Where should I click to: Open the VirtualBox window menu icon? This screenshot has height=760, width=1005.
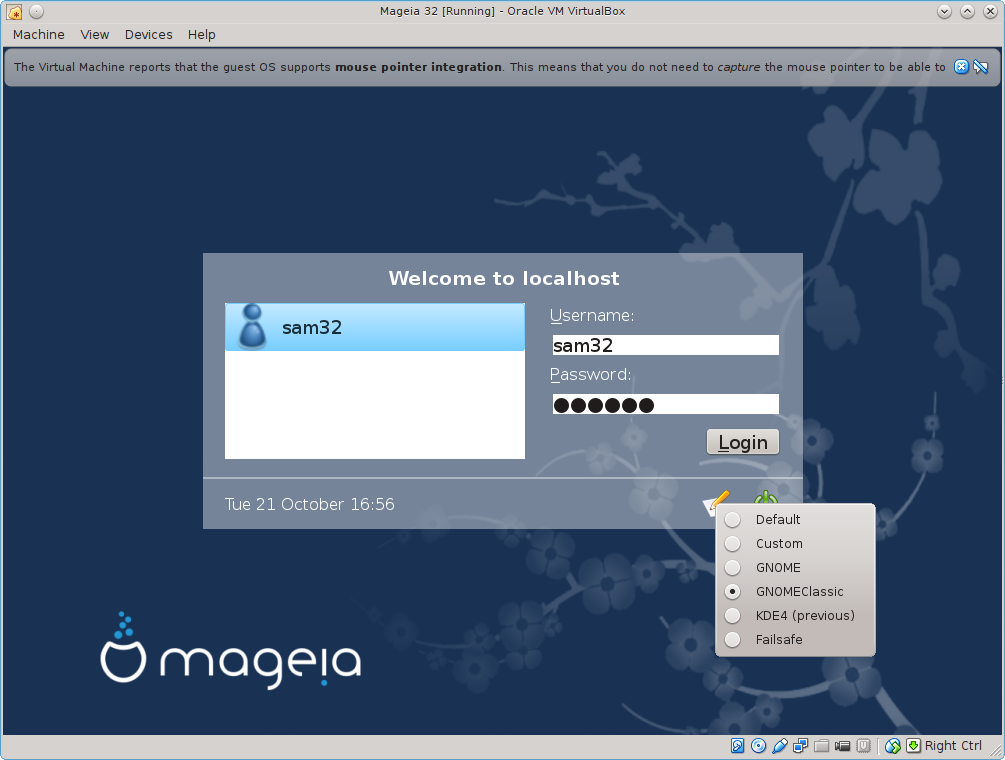click(x=14, y=12)
